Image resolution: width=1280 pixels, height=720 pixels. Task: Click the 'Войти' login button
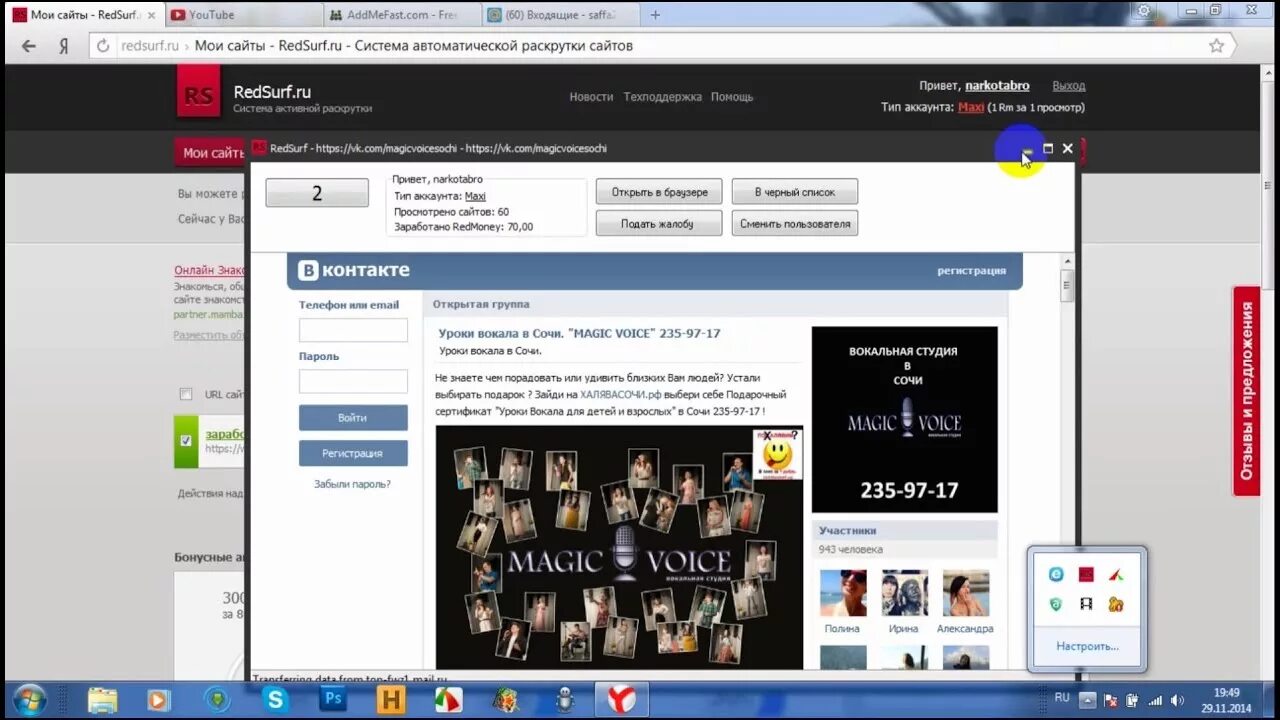[x=353, y=418]
